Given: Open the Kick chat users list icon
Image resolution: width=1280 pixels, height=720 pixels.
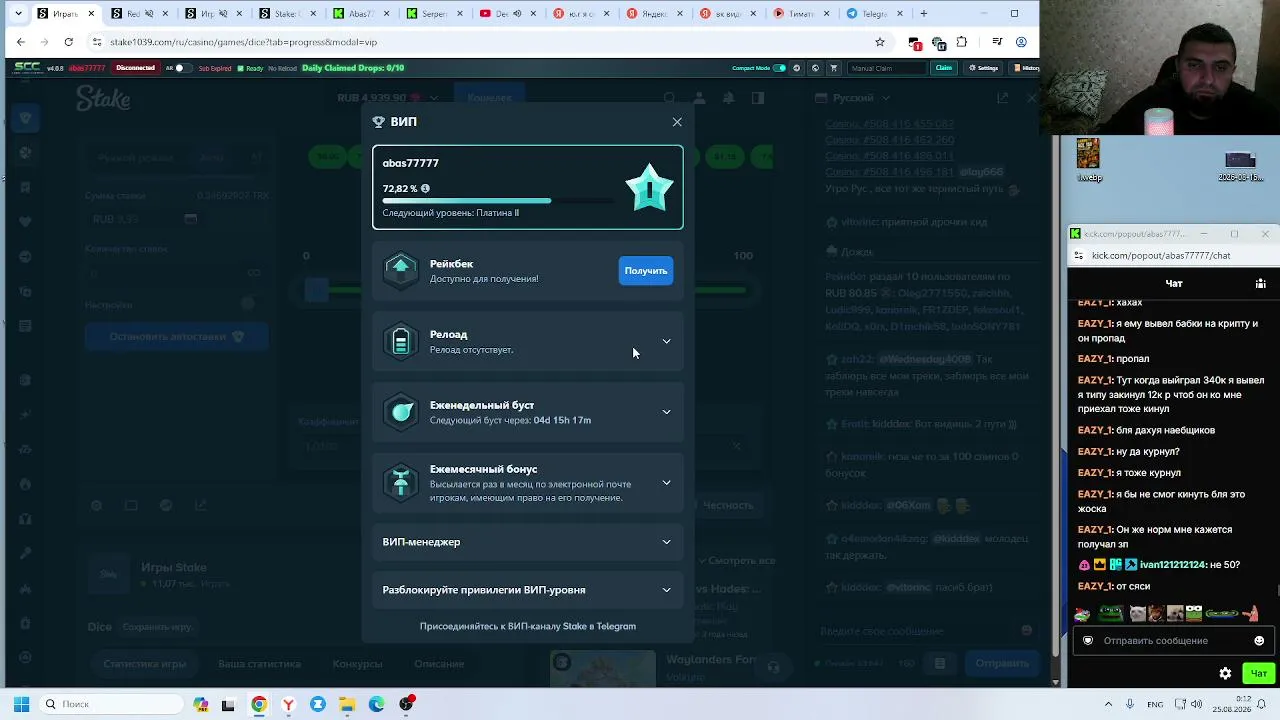Looking at the screenshot, I should pyautogui.click(x=1260, y=283).
